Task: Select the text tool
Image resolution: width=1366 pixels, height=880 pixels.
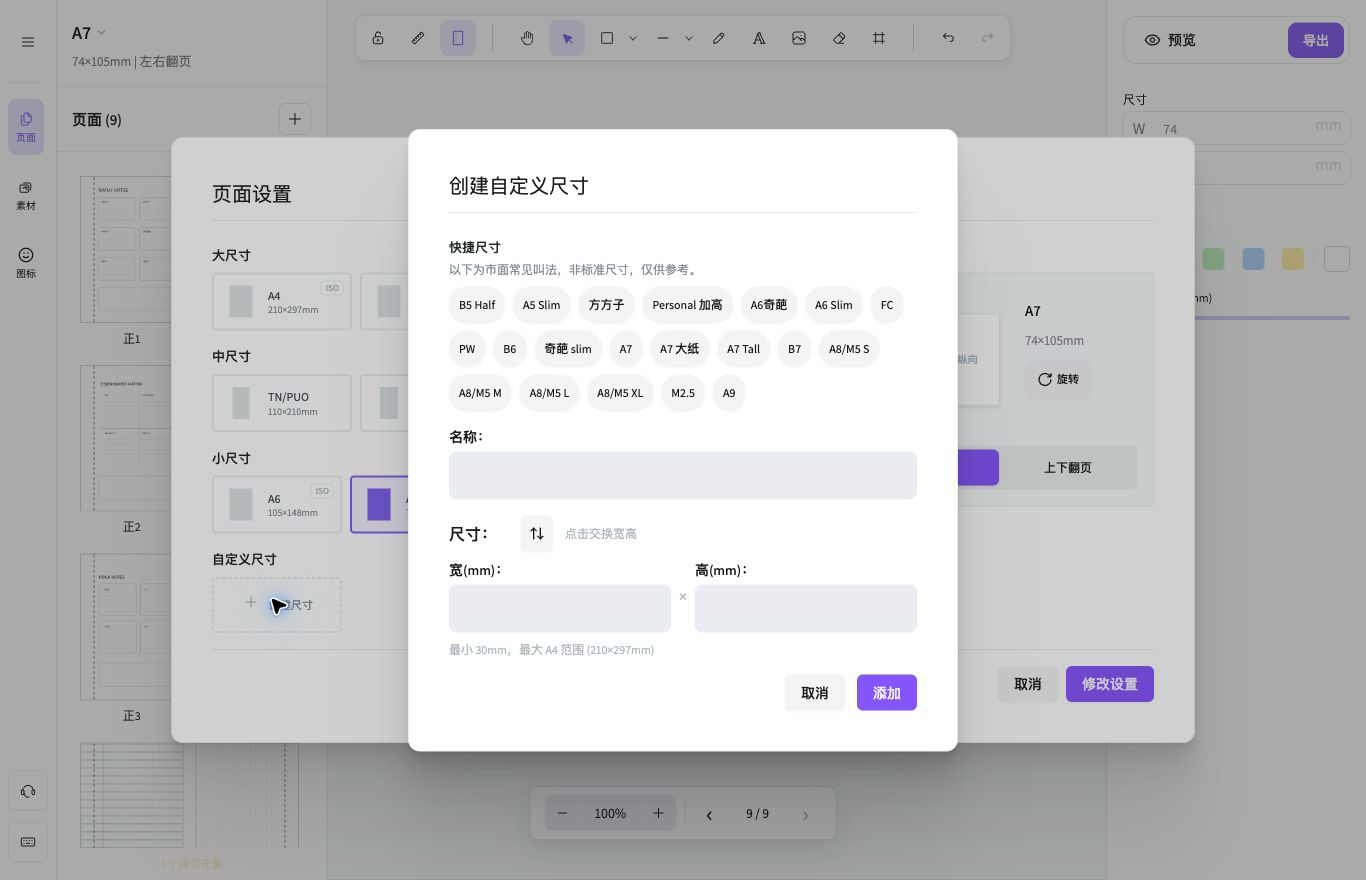Action: point(759,38)
